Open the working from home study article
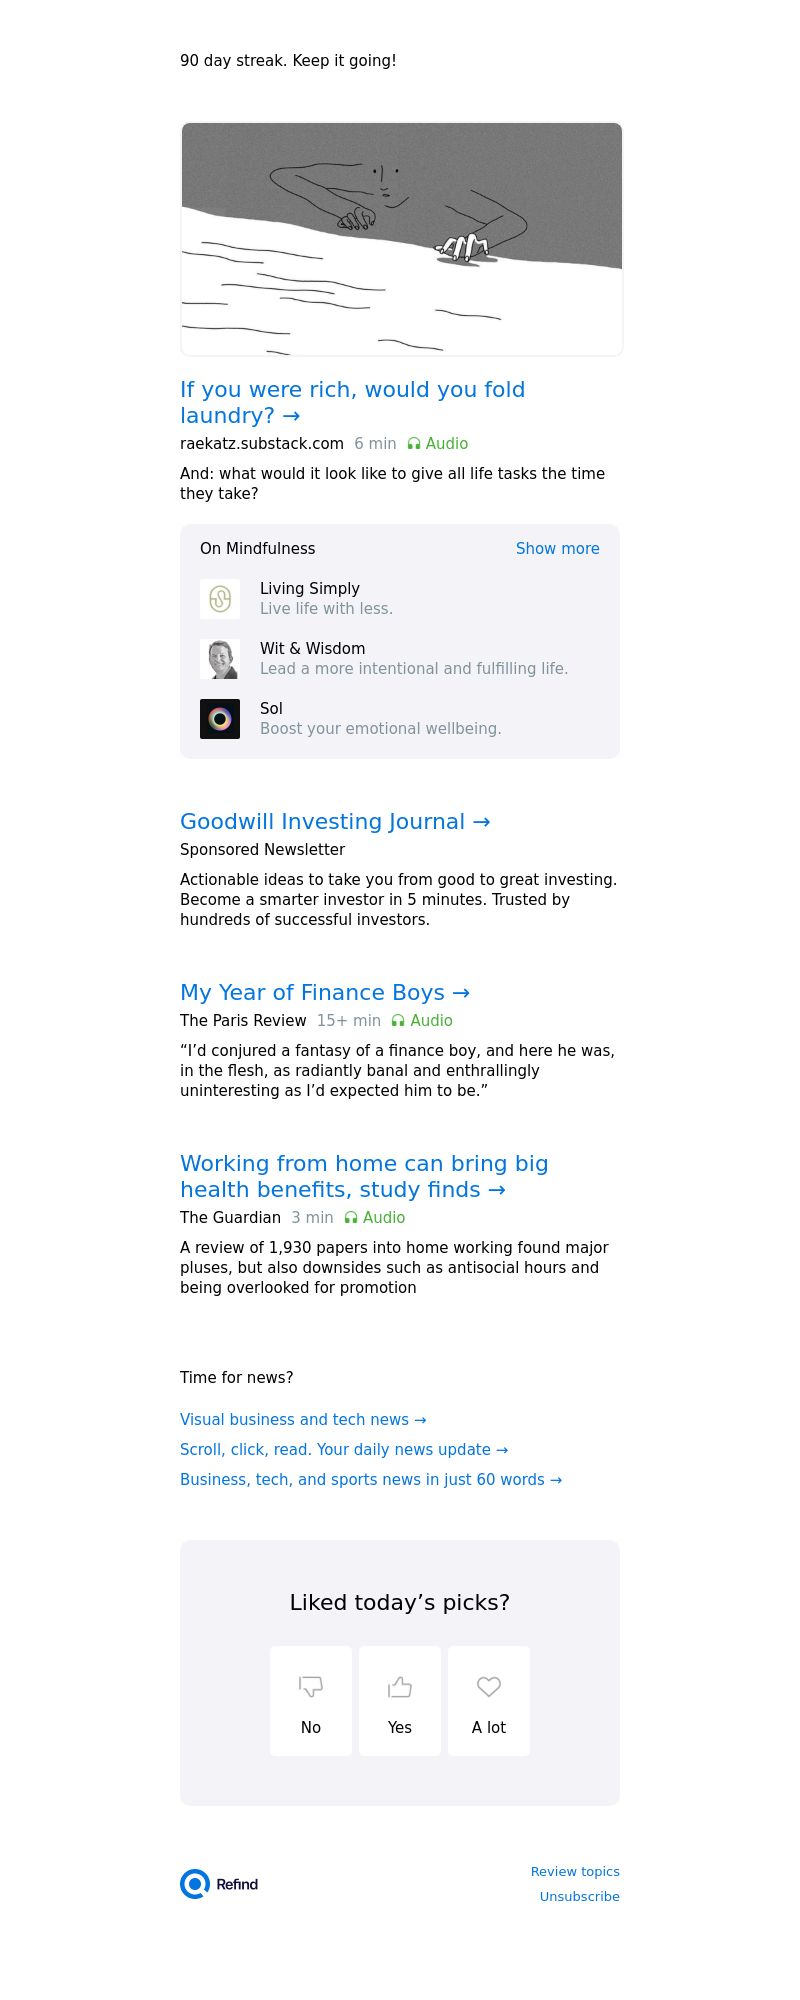800x2000 pixels. click(364, 1177)
